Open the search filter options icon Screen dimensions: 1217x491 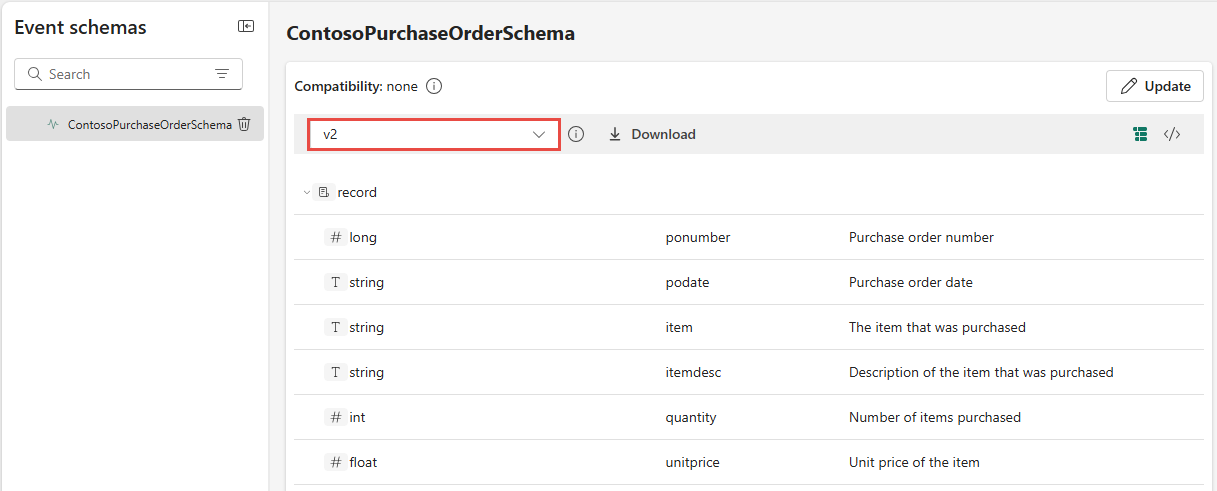[222, 74]
